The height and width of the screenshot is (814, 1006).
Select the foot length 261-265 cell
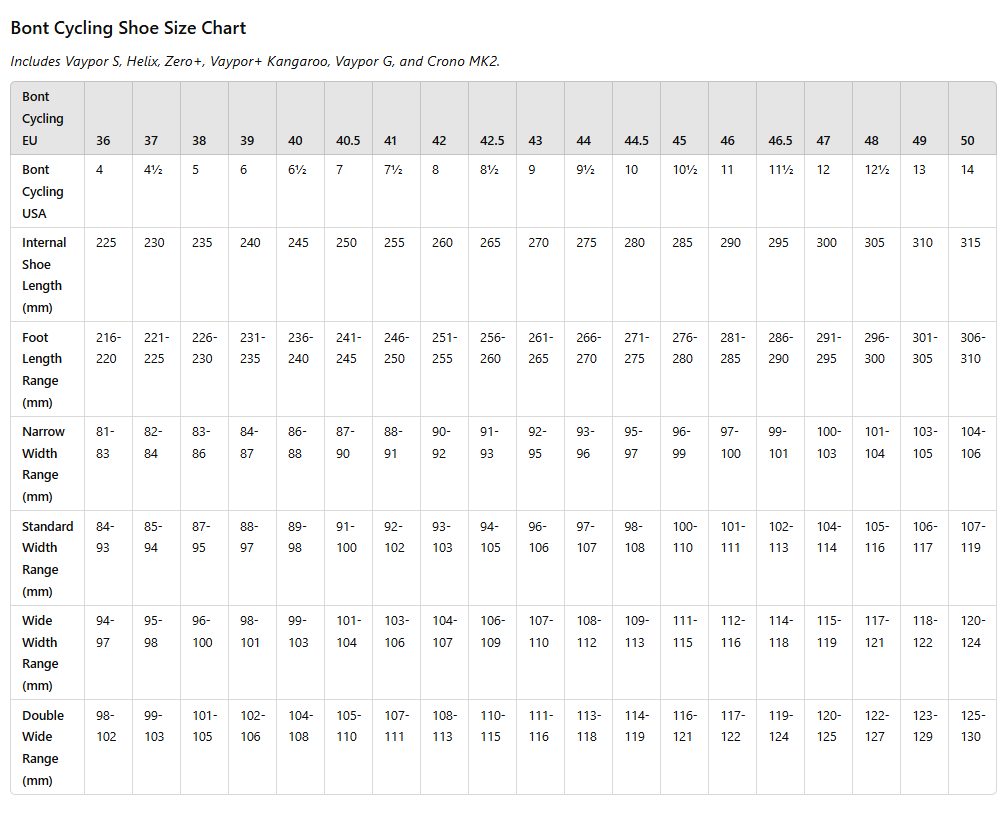538,348
